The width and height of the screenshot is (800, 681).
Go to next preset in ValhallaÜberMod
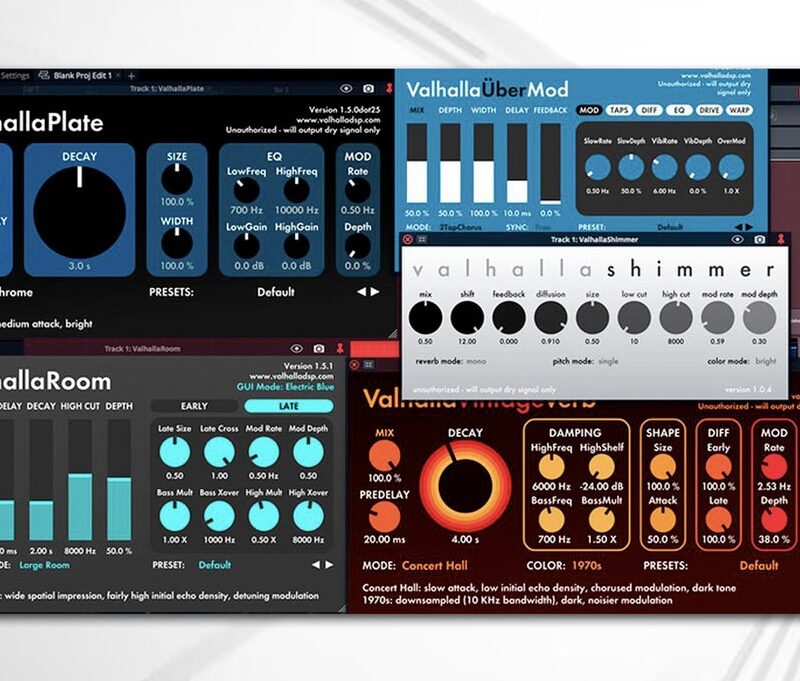(748, 227)
